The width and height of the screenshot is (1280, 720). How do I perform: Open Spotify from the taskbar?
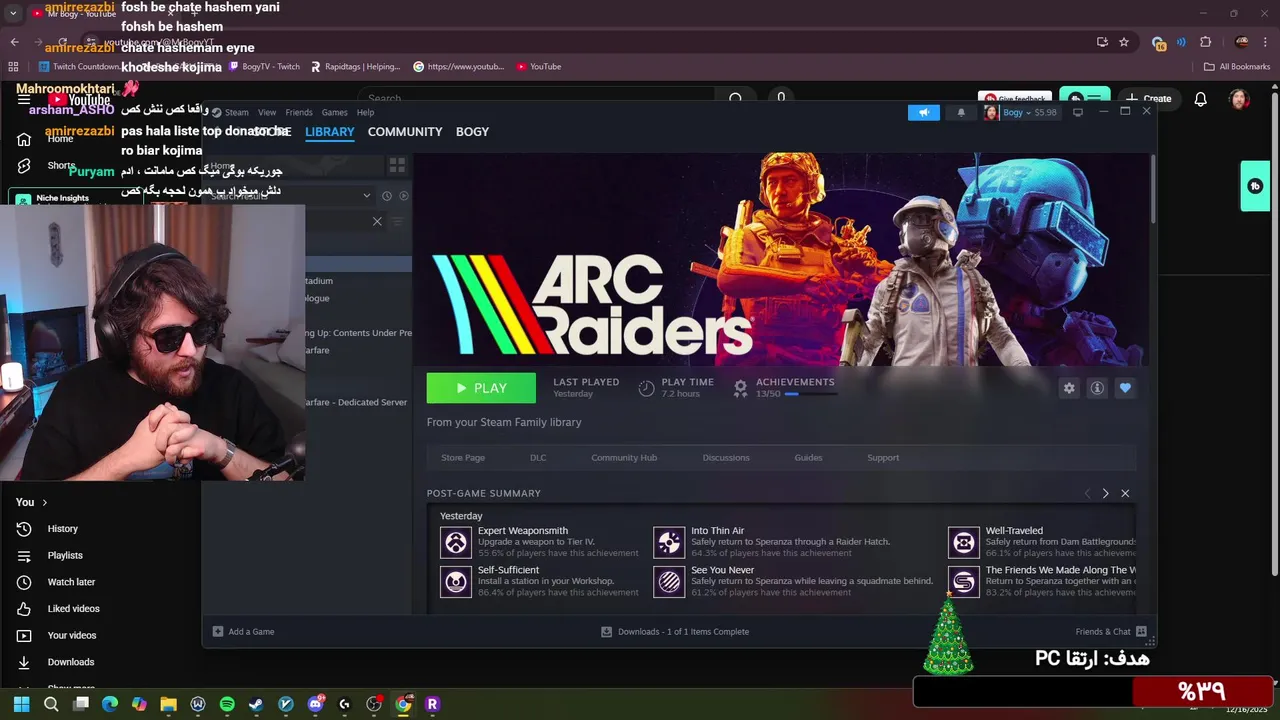point(227,704)
